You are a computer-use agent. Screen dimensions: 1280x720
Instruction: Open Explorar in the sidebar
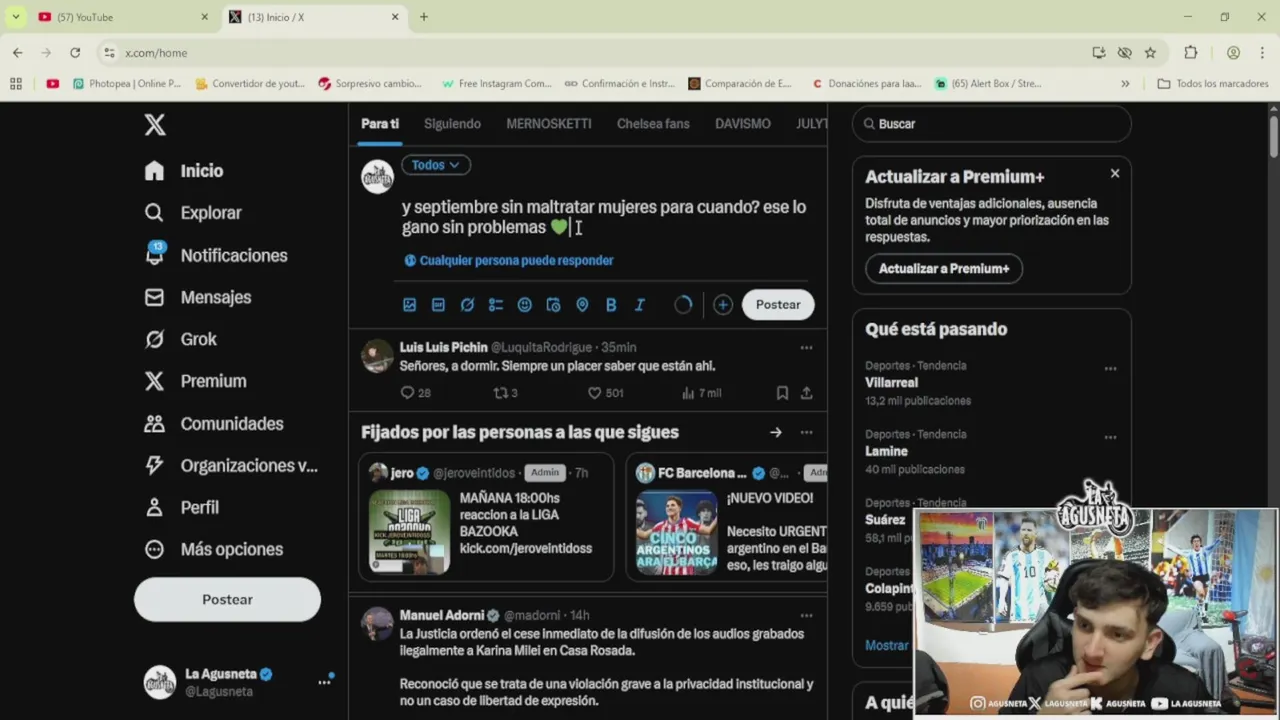point(193,213)
